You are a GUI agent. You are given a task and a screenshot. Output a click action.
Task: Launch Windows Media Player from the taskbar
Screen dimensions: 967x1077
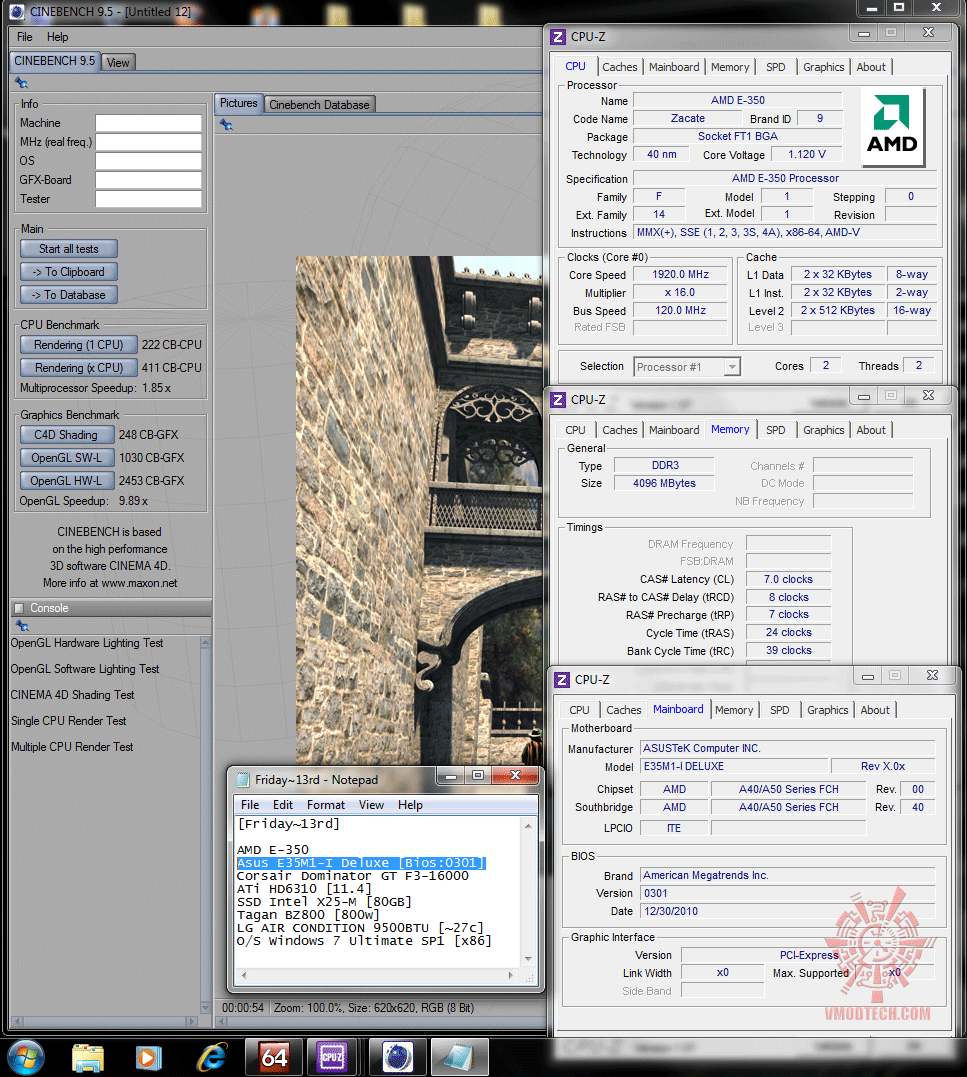click(149, 1057)
